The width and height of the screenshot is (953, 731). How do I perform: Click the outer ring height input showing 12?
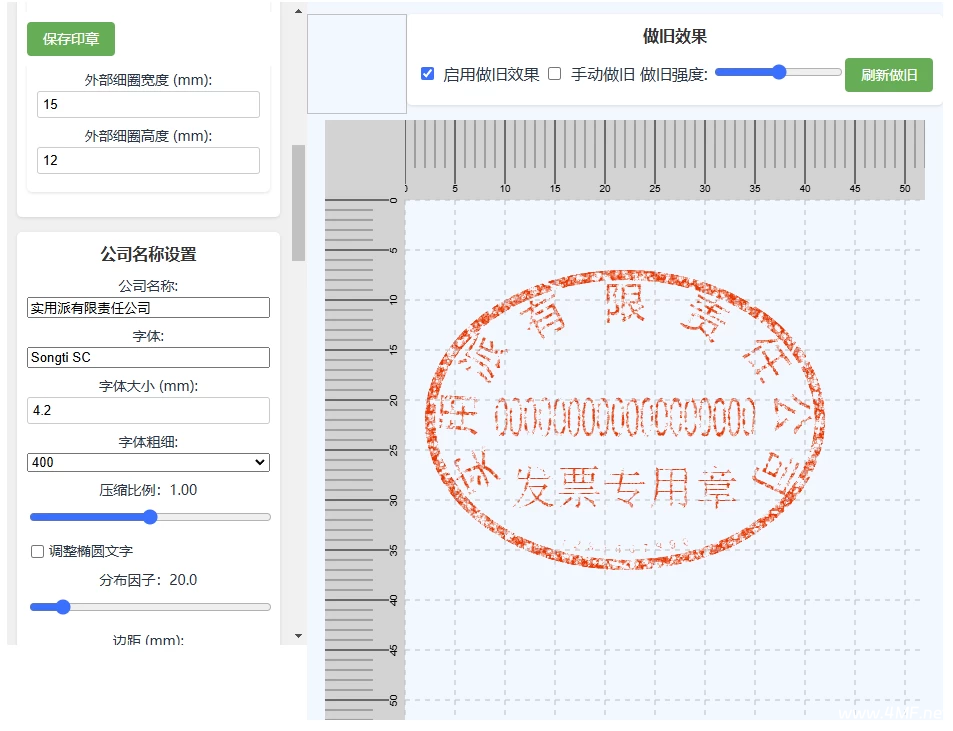pyautogui.click(x=148, y=160)
